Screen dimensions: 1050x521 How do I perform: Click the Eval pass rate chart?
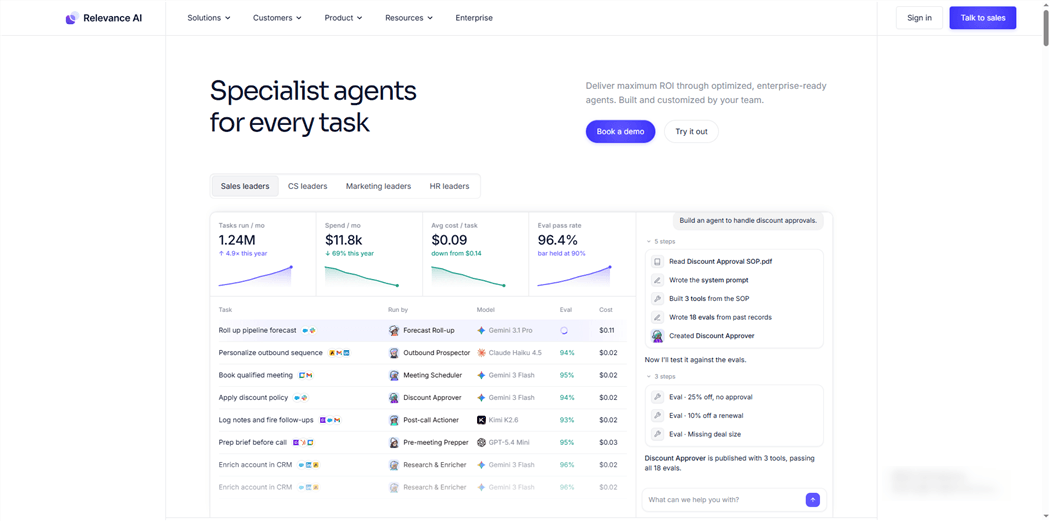click(x=575, y=277)
